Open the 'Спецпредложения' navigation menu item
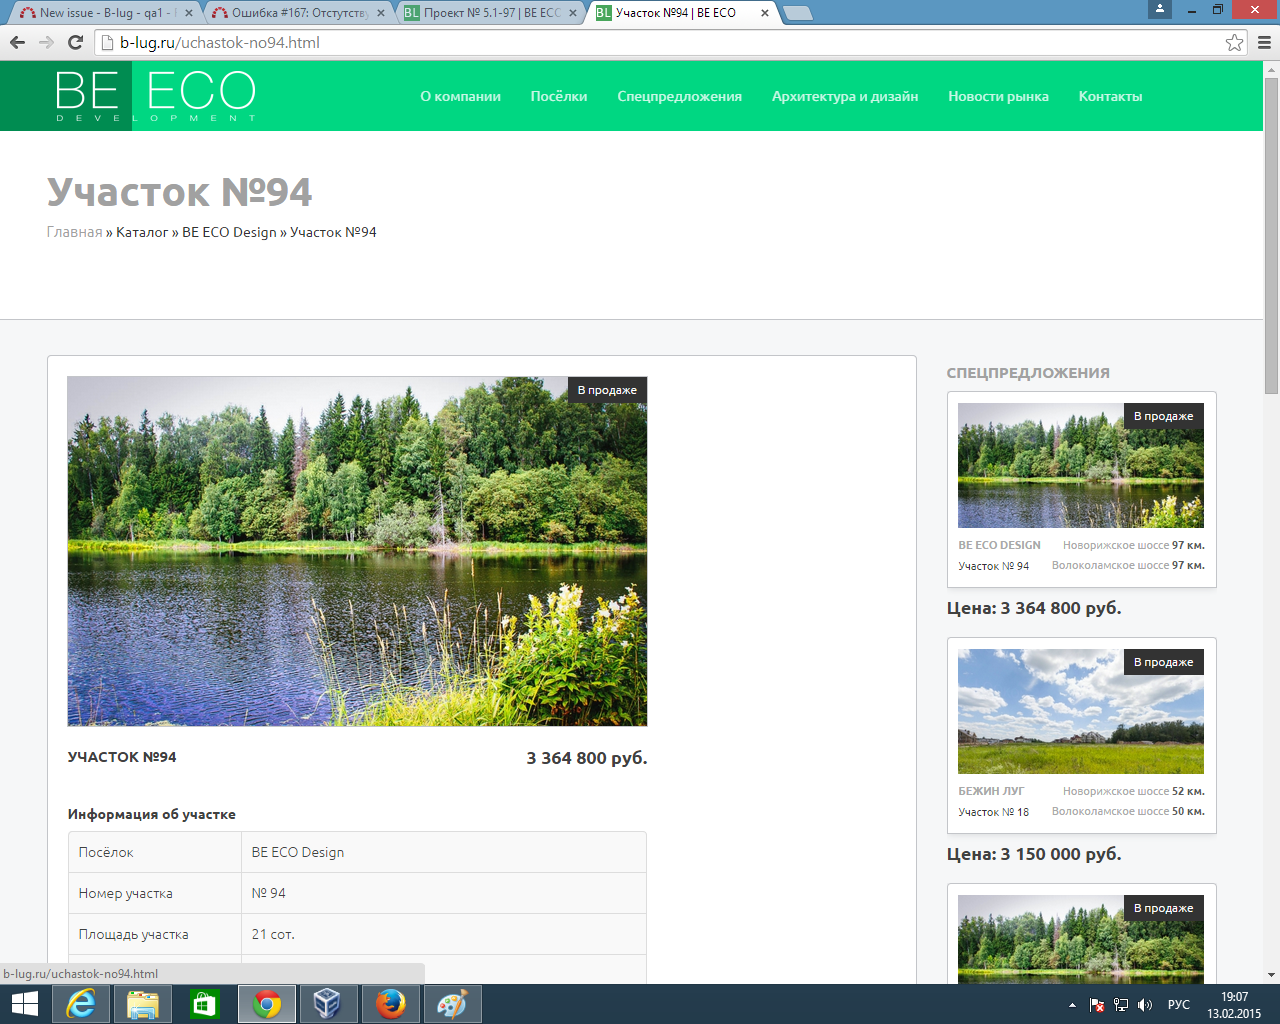 679,96
